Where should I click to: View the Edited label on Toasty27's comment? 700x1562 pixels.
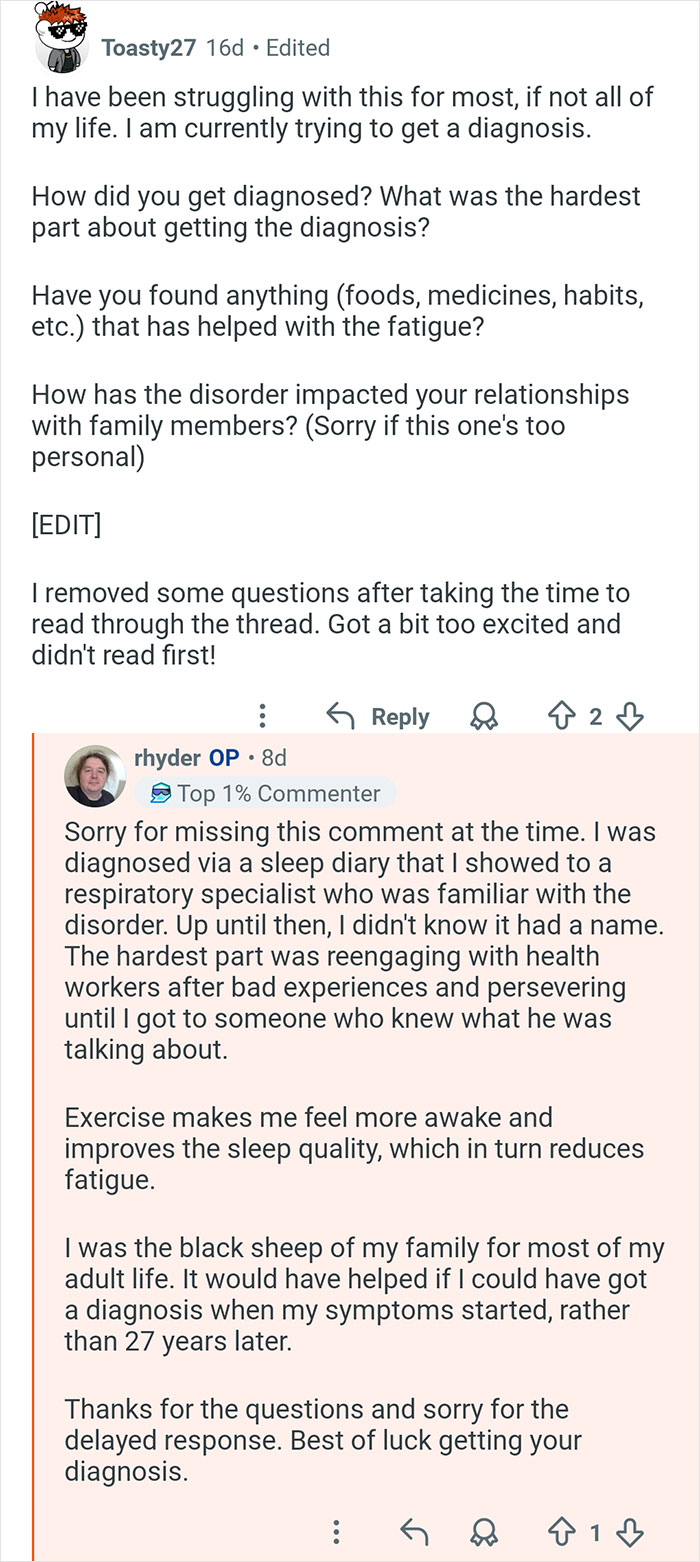[298, 47]
